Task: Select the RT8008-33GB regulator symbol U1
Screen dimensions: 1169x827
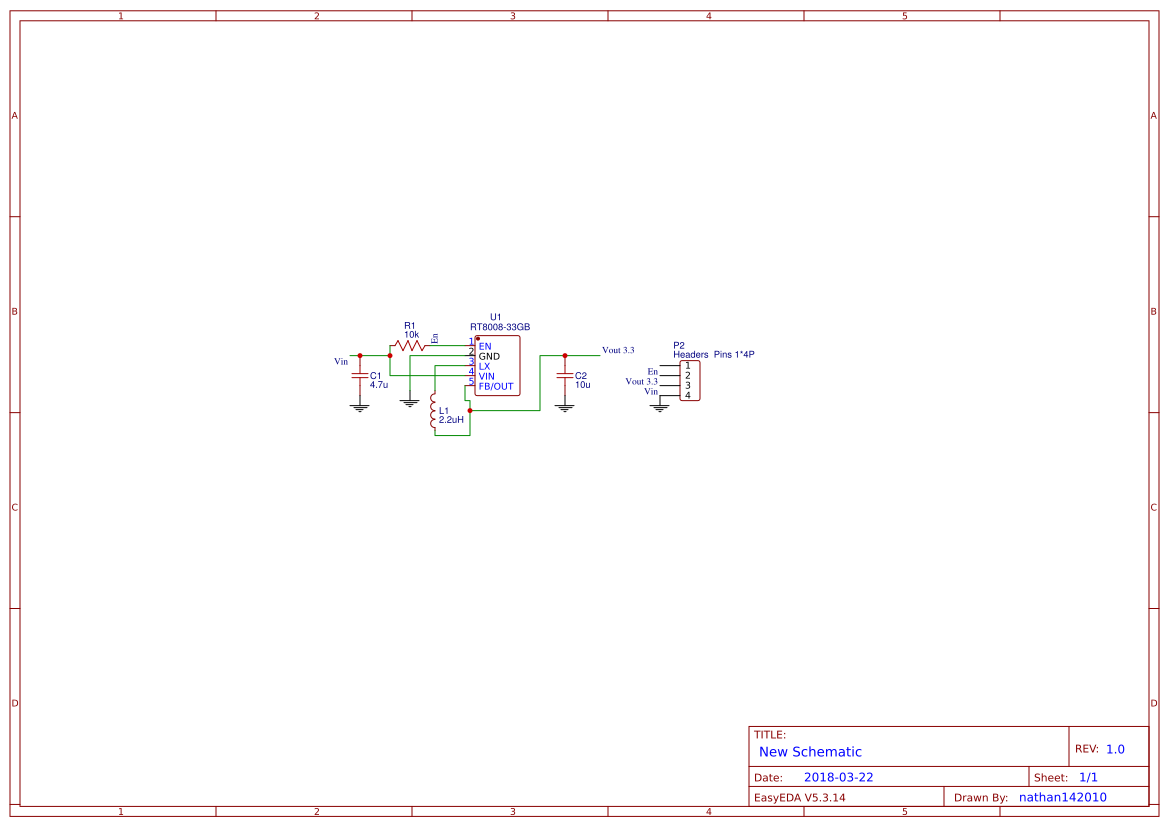Action: pos(497,365)
